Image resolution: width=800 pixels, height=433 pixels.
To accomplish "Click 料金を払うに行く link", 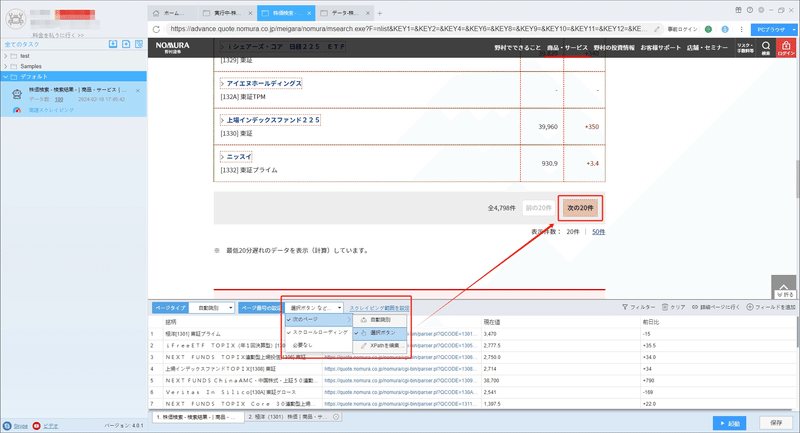I will (x=58, y=35).
